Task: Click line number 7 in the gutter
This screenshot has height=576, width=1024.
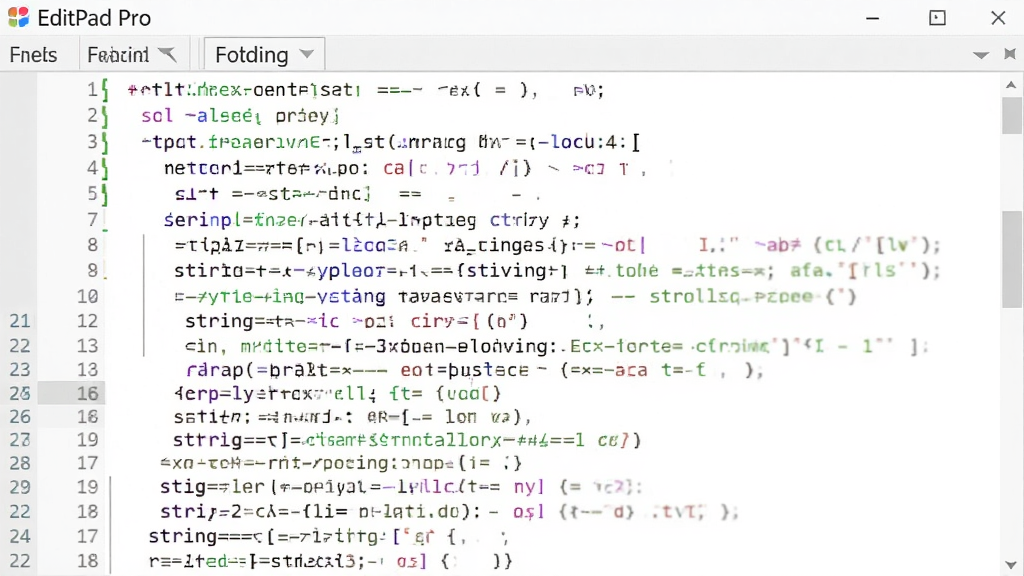Action: 92,220
